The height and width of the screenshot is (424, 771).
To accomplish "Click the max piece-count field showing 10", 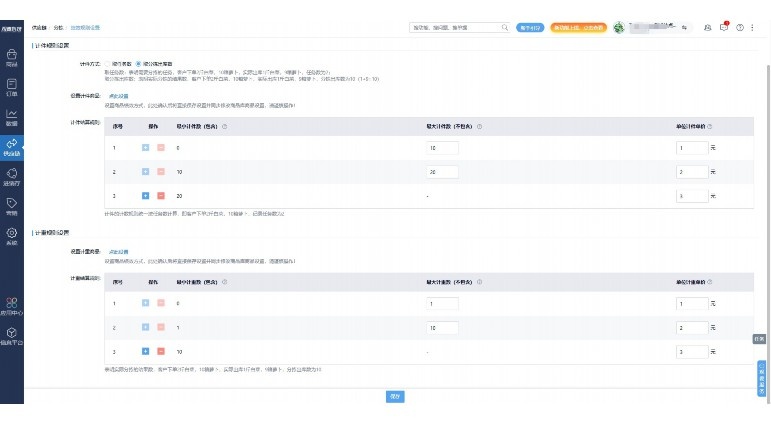I will 442,148.
